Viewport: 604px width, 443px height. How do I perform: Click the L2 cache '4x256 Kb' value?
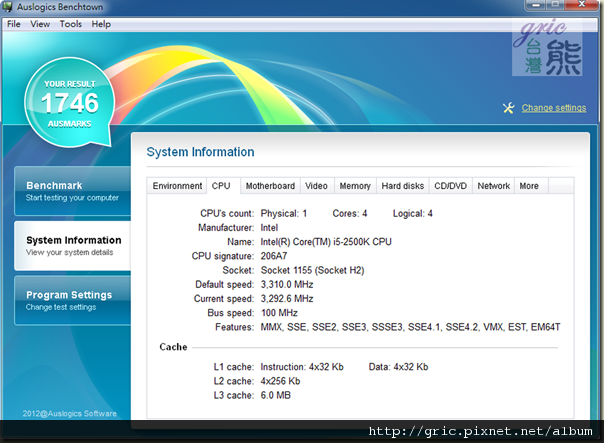(280, 381)
